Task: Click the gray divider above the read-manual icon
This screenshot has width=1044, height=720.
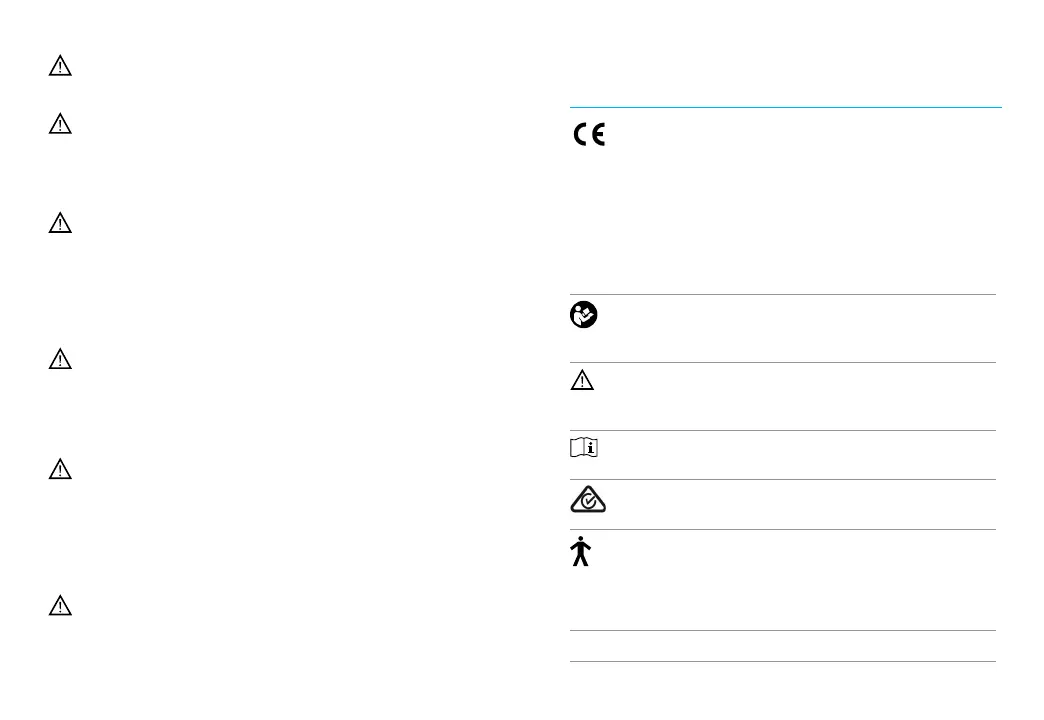Action: (x=783, y=294)
